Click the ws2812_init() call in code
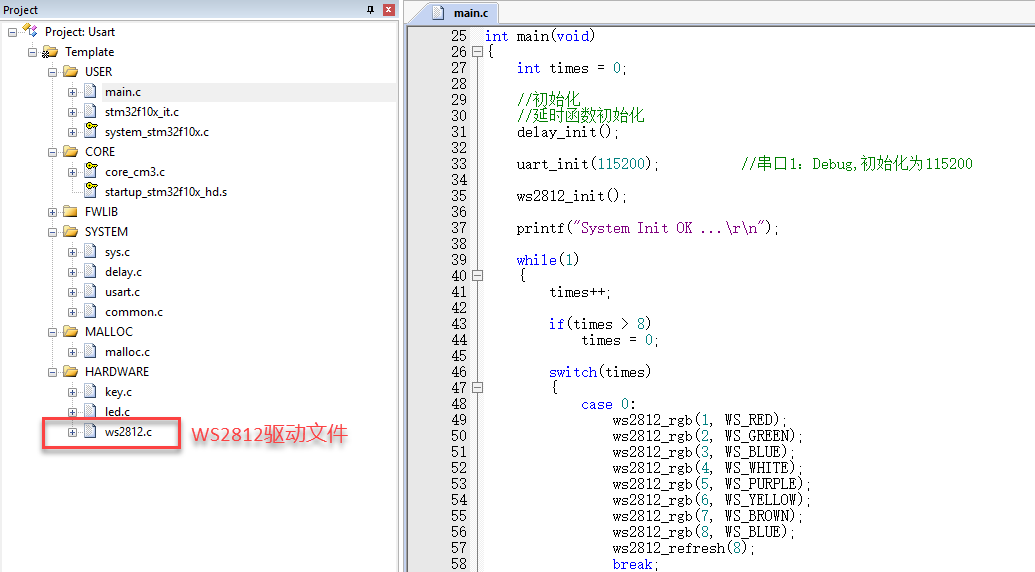This screenshot has height=572, width=1035. click(x=572, y=196)
